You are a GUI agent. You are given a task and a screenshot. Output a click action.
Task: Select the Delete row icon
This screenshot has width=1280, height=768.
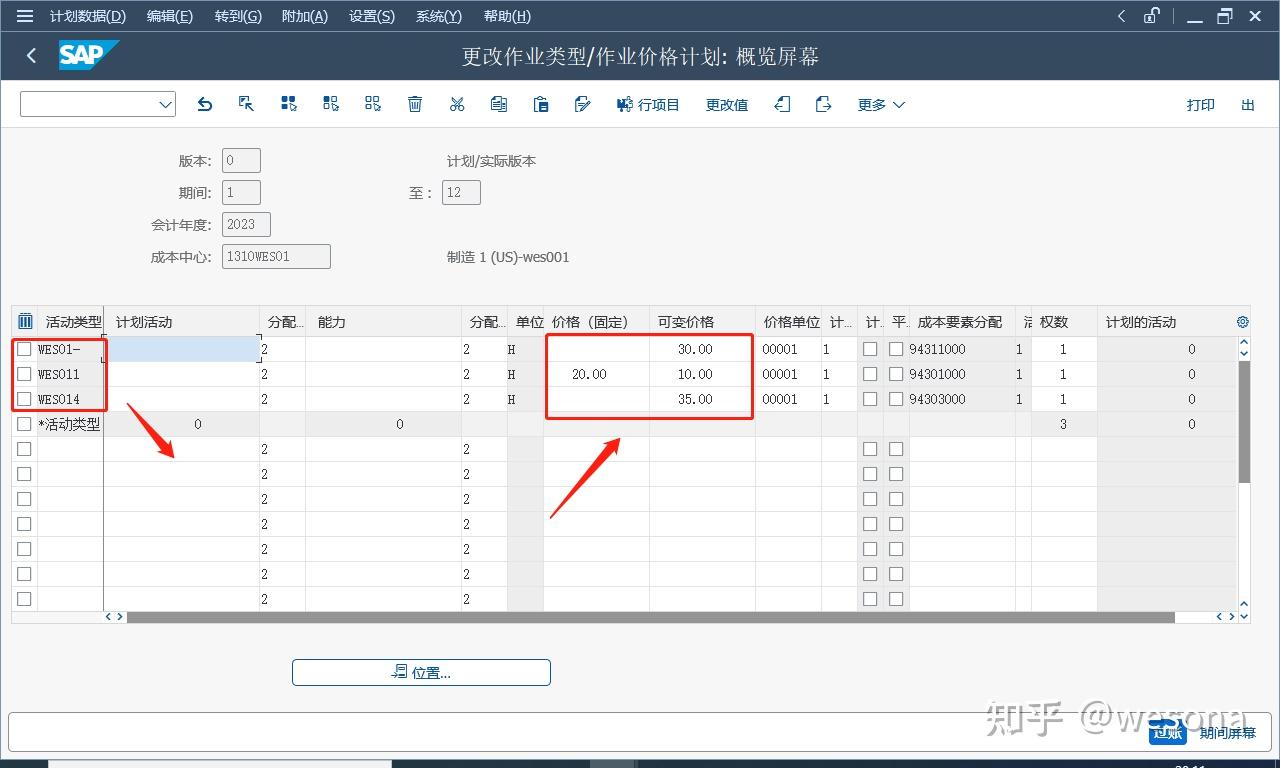coord(415,104)
